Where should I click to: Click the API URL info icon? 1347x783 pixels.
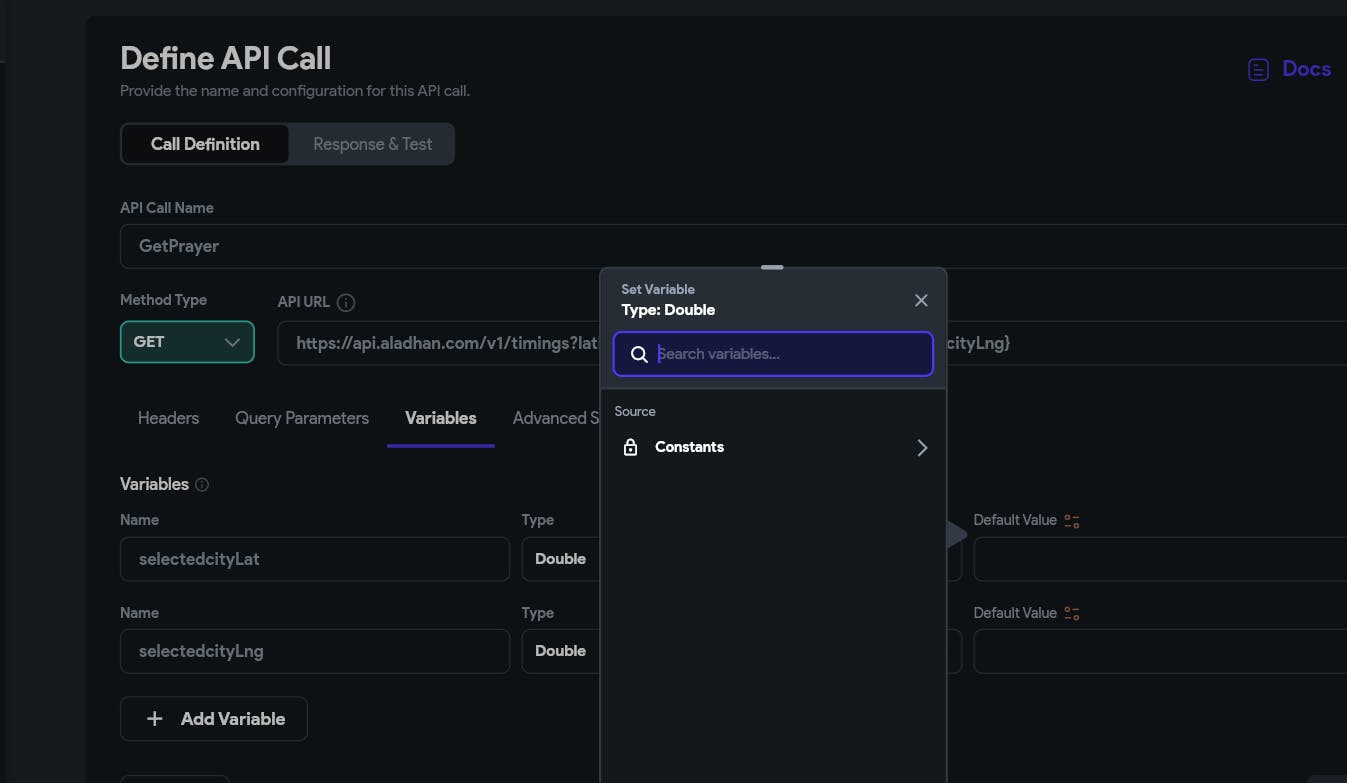click(x=346, y=302)
